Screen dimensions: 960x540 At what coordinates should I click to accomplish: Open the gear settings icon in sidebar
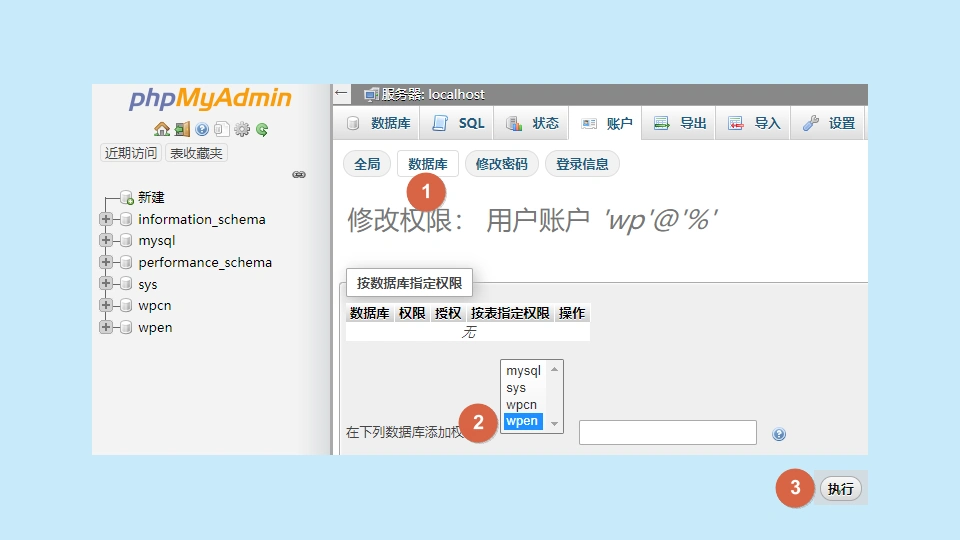[x=241, y=129]
